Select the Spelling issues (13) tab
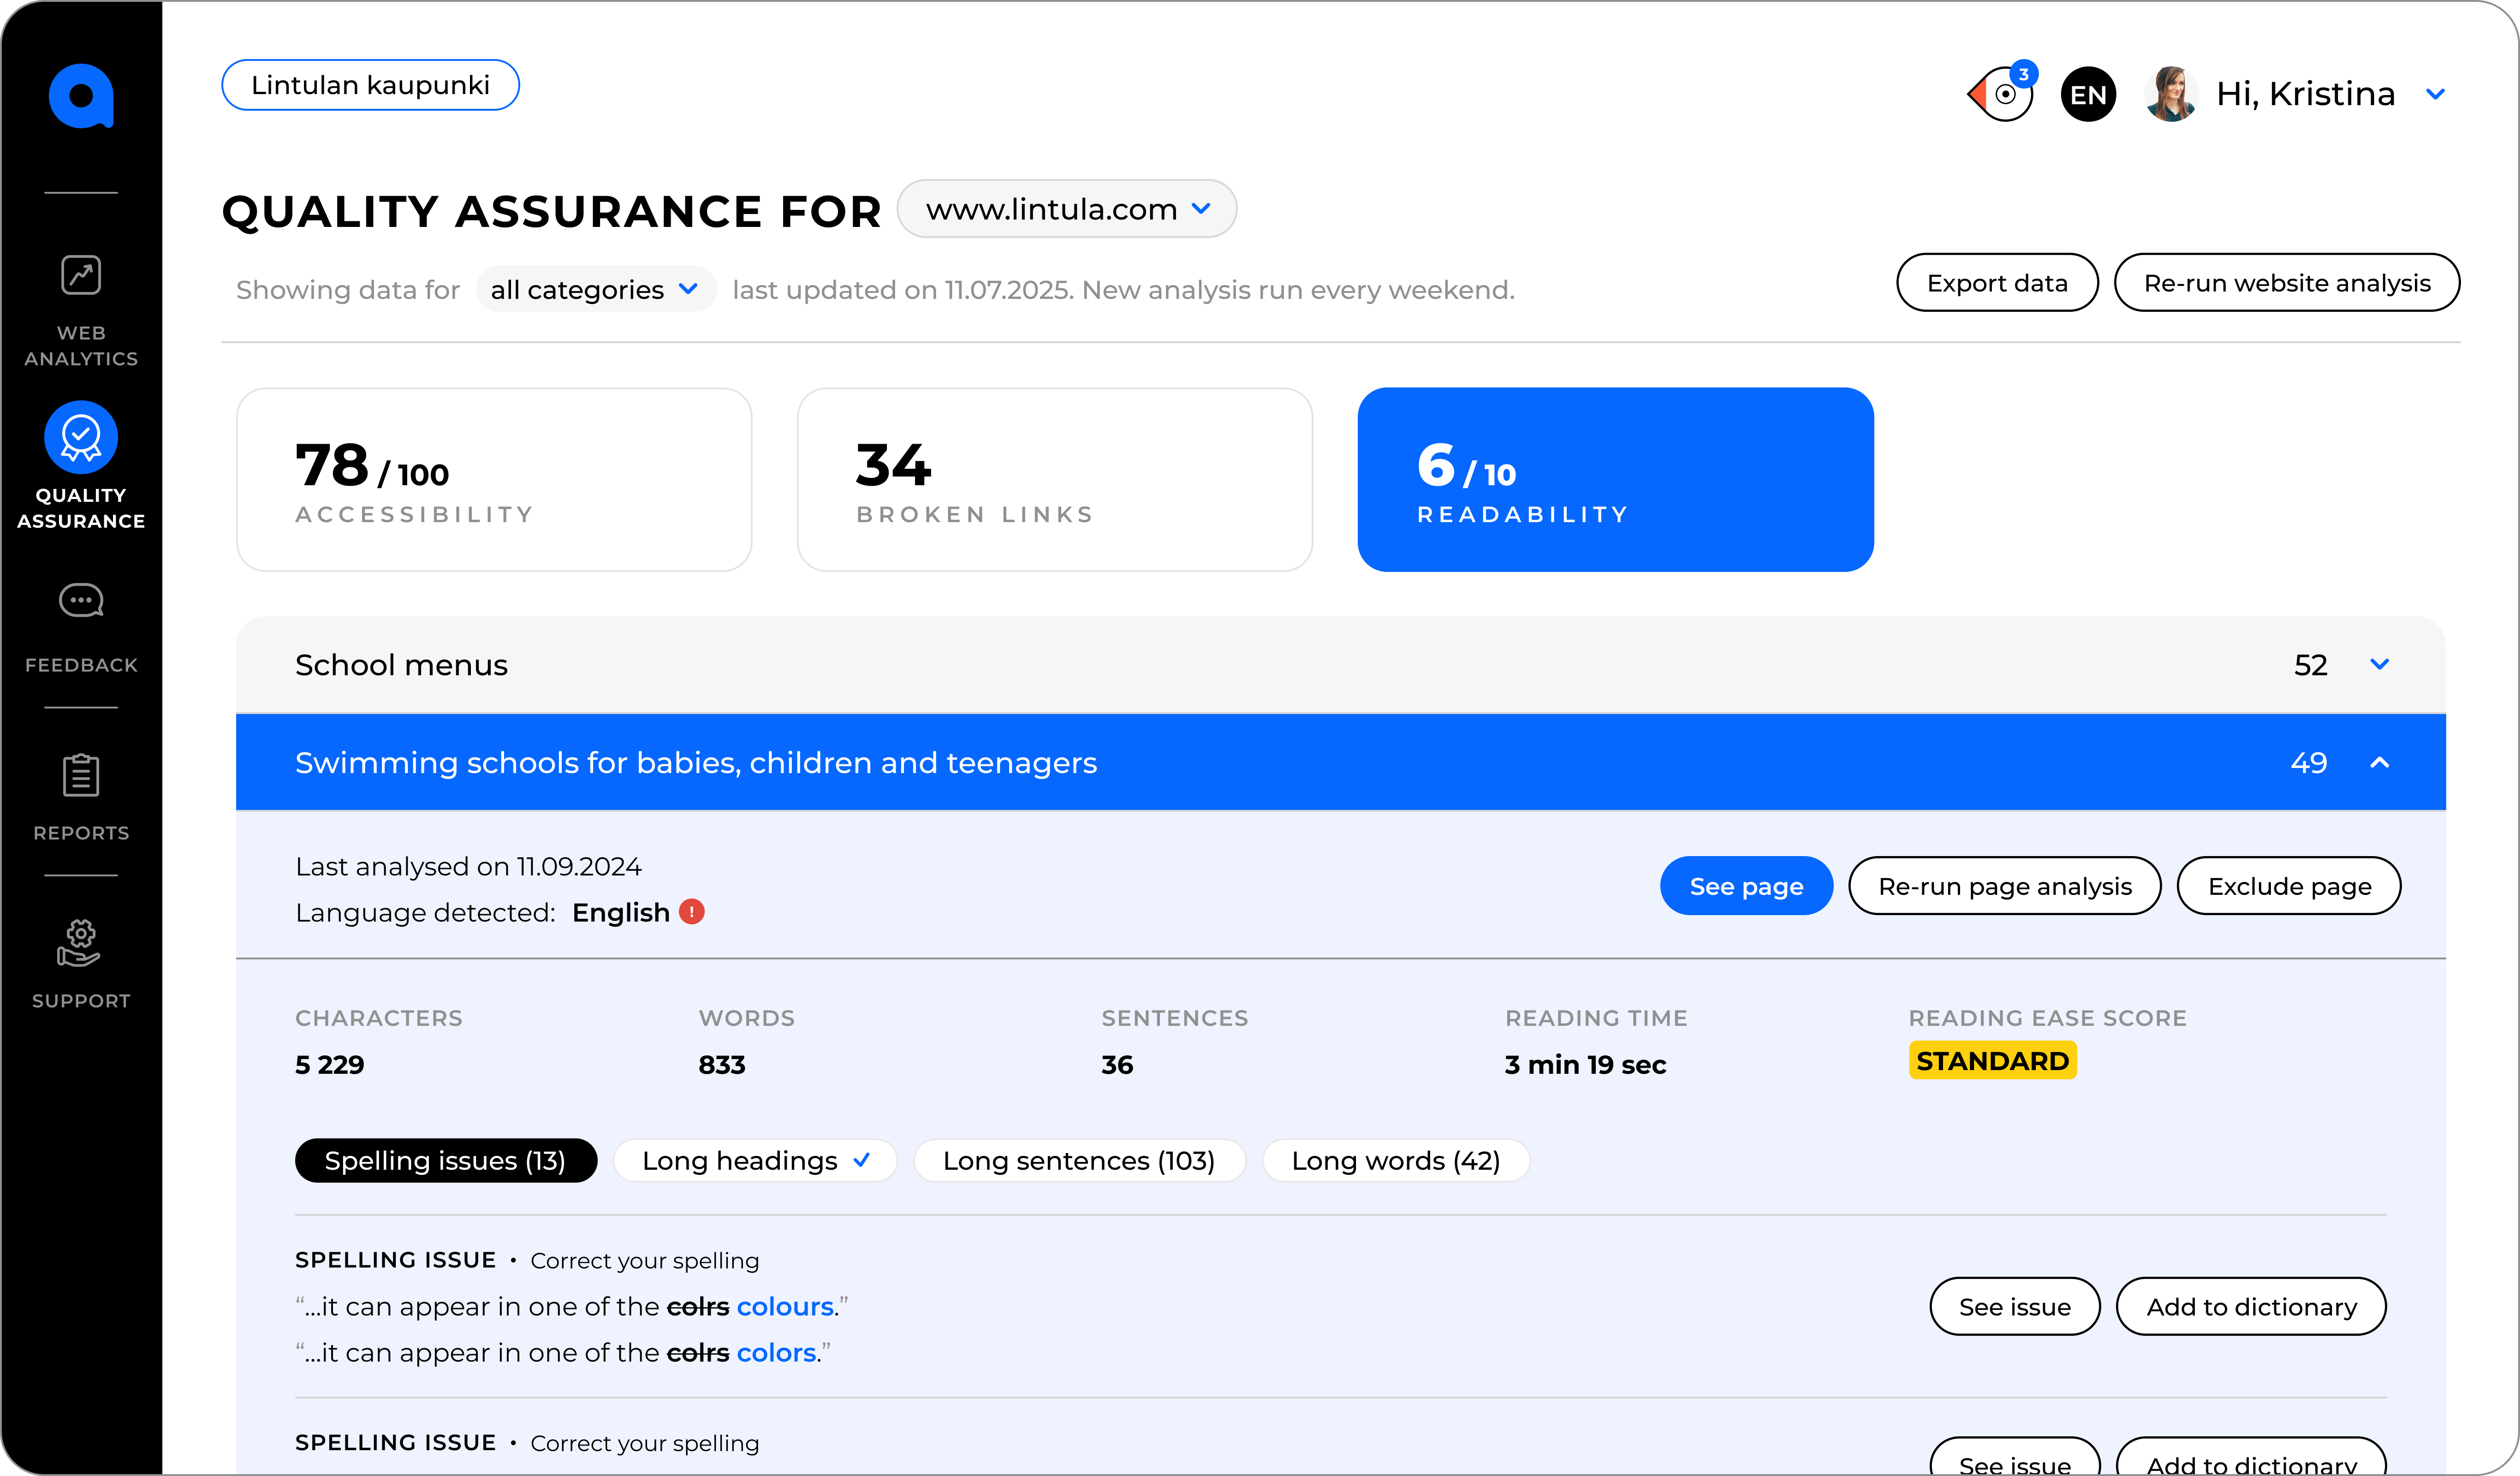The image size is (2520, 1476). pos(446,1161)
